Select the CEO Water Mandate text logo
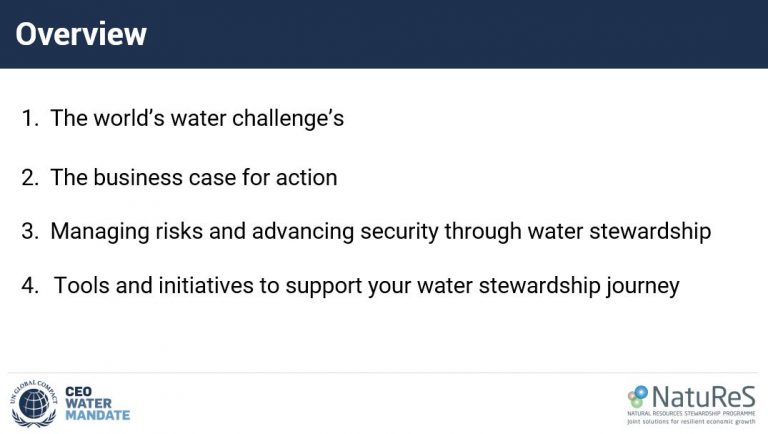Image resolution: width=768 pixels, height=434 pixels. click(x=97, y=403)
